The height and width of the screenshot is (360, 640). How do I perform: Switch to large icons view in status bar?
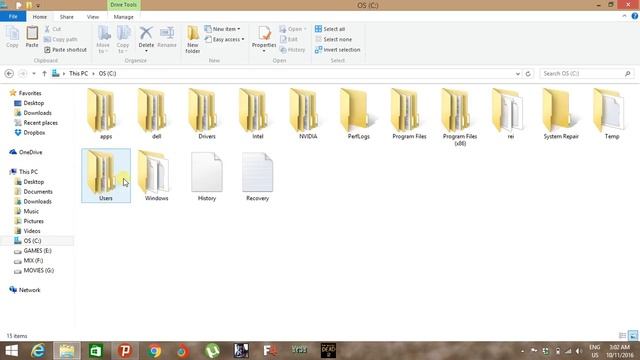[633, 336]
